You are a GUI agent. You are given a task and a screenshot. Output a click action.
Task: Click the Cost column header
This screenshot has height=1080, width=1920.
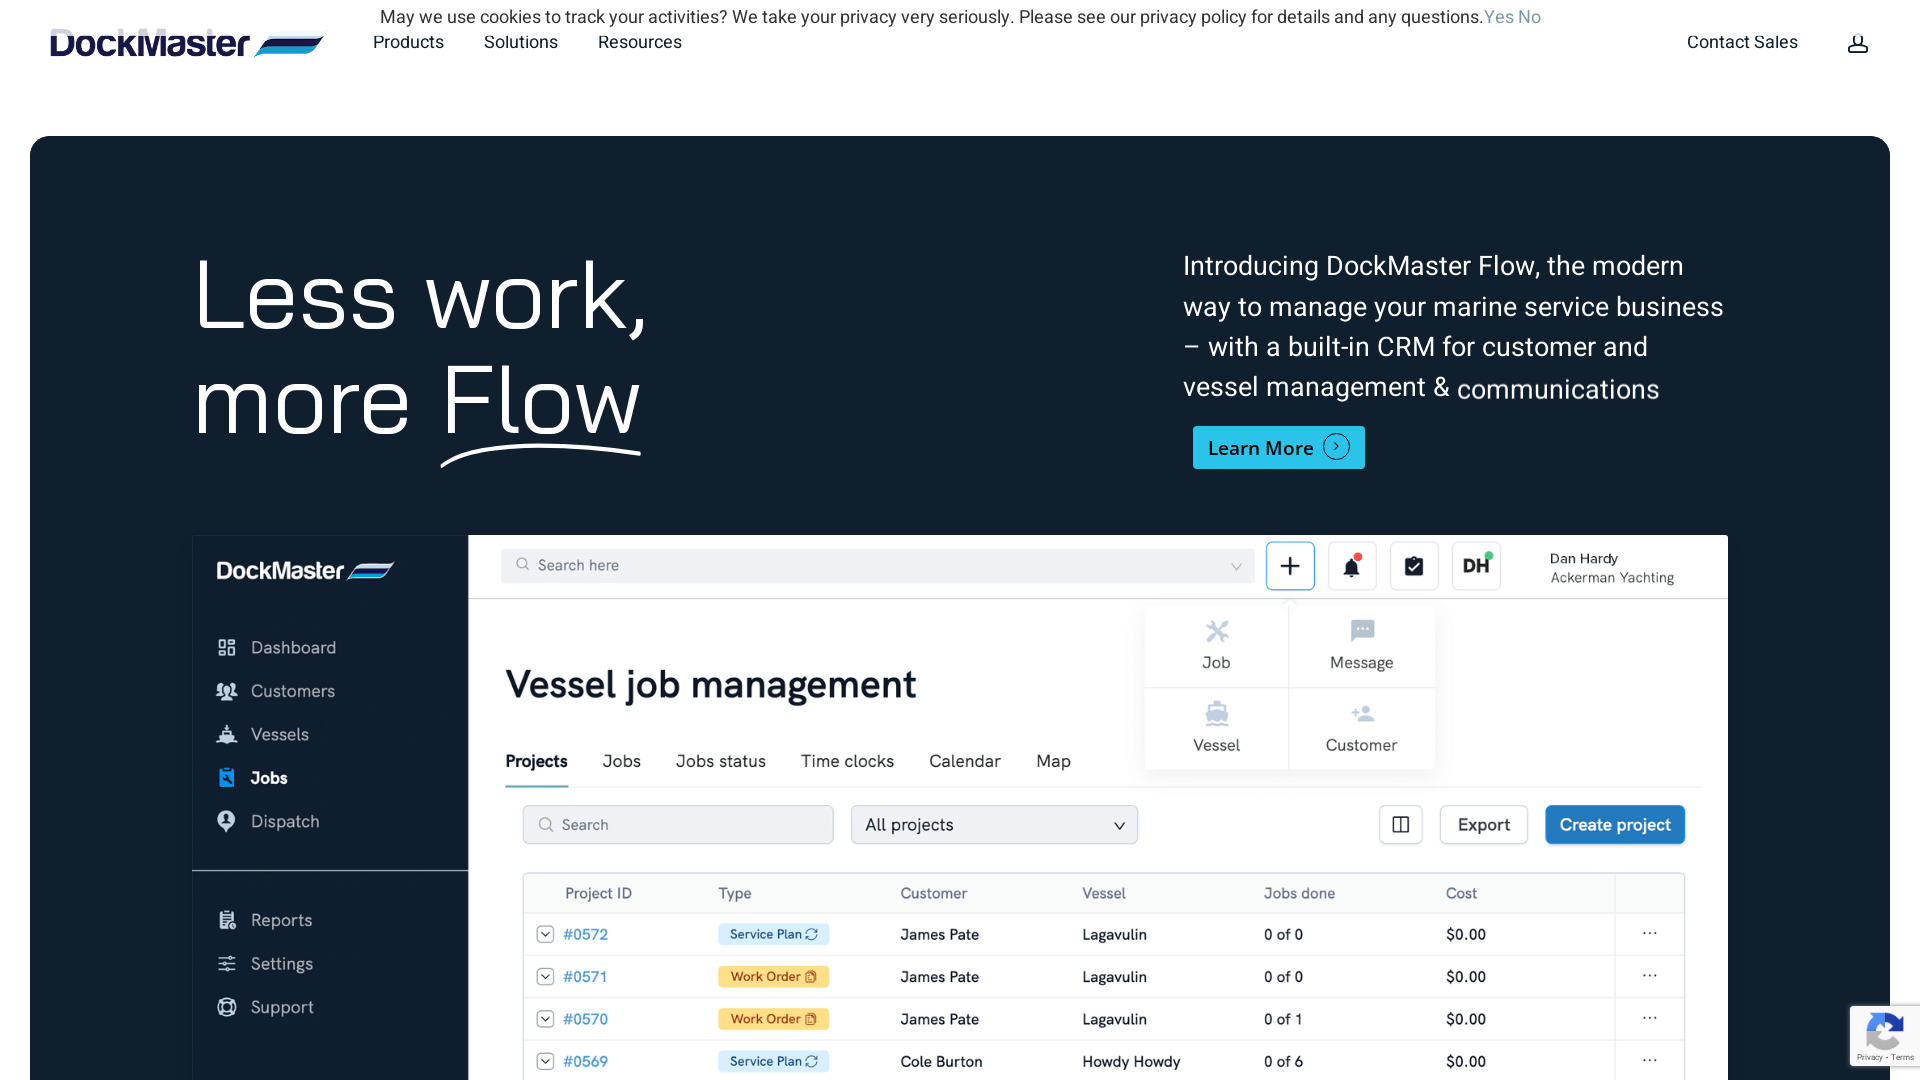1461,894
